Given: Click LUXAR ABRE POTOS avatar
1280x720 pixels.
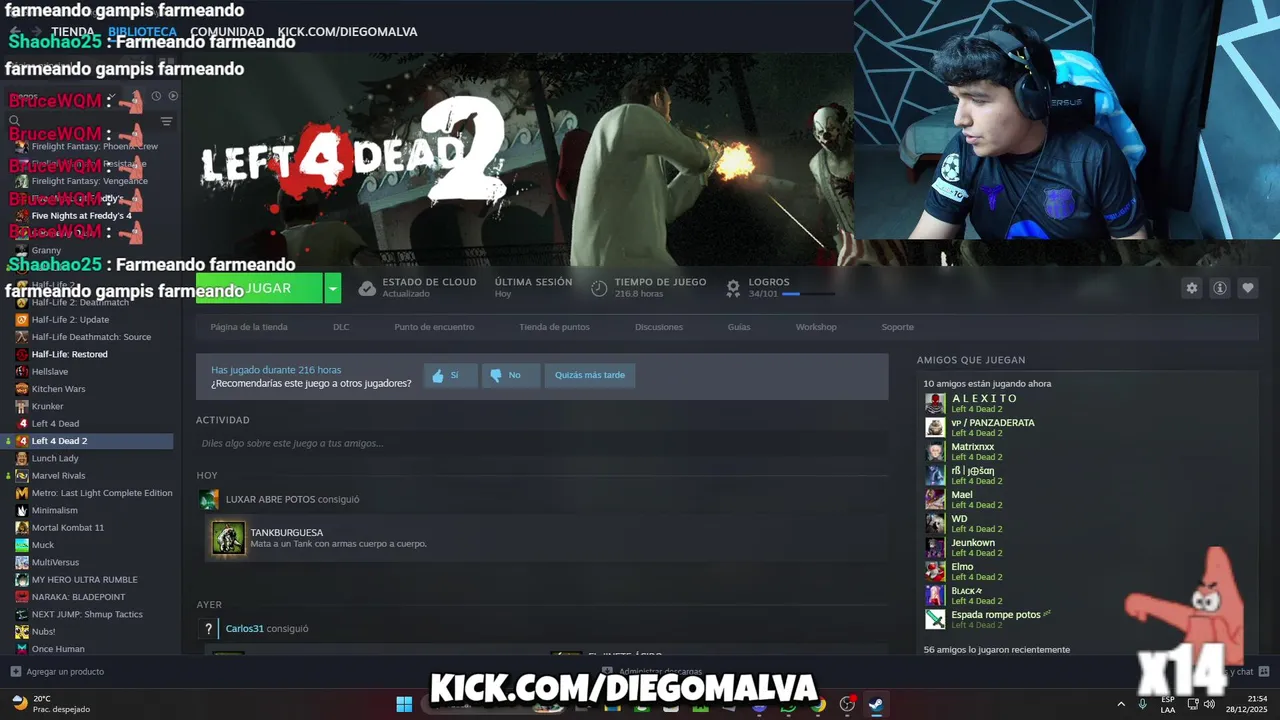Looking at the screenshot, I should 209,500.
